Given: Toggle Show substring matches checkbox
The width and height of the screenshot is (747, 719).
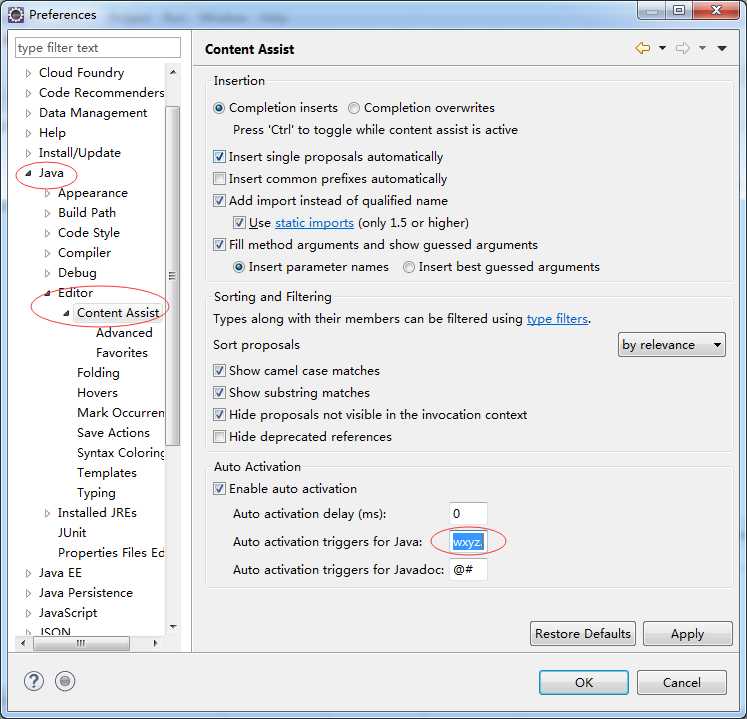Looking at the screenshot, I should tap(219, 393).
